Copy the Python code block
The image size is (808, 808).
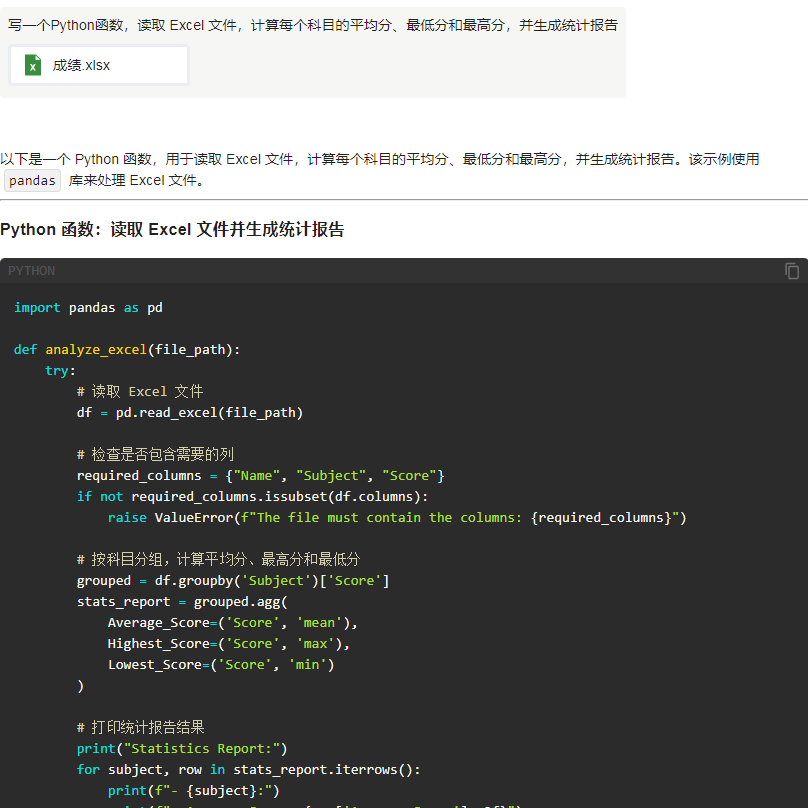click(x=792, y=271)
